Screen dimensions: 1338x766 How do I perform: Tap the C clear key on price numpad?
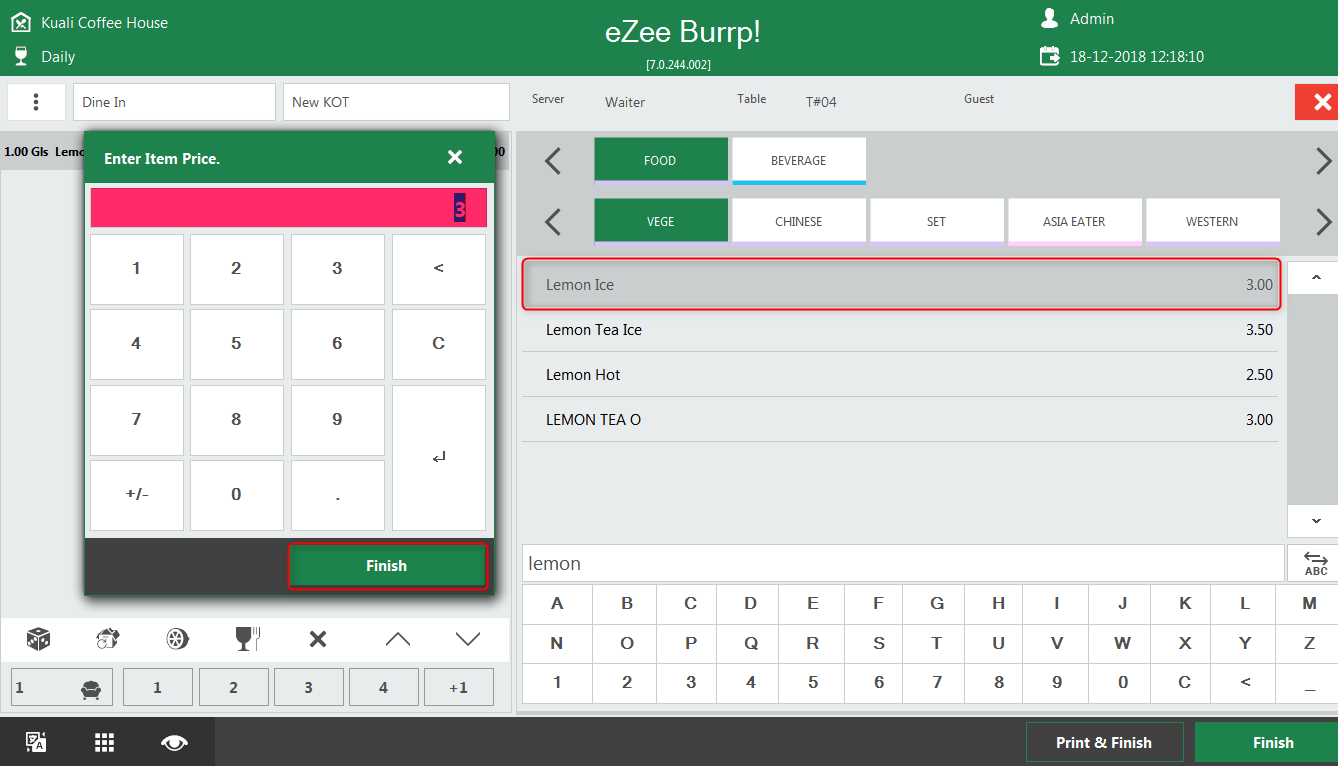(x=439, y=344)
